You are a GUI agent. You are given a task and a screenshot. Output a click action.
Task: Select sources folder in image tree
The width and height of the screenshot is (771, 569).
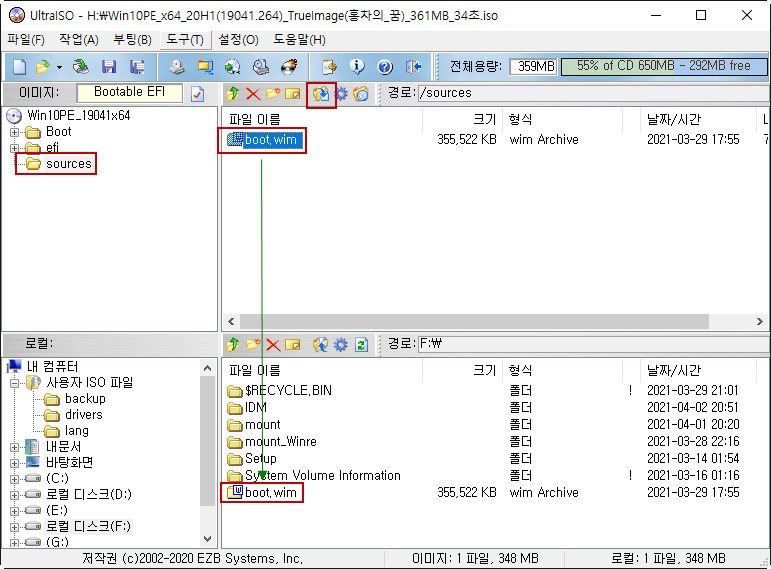point(68,164)
